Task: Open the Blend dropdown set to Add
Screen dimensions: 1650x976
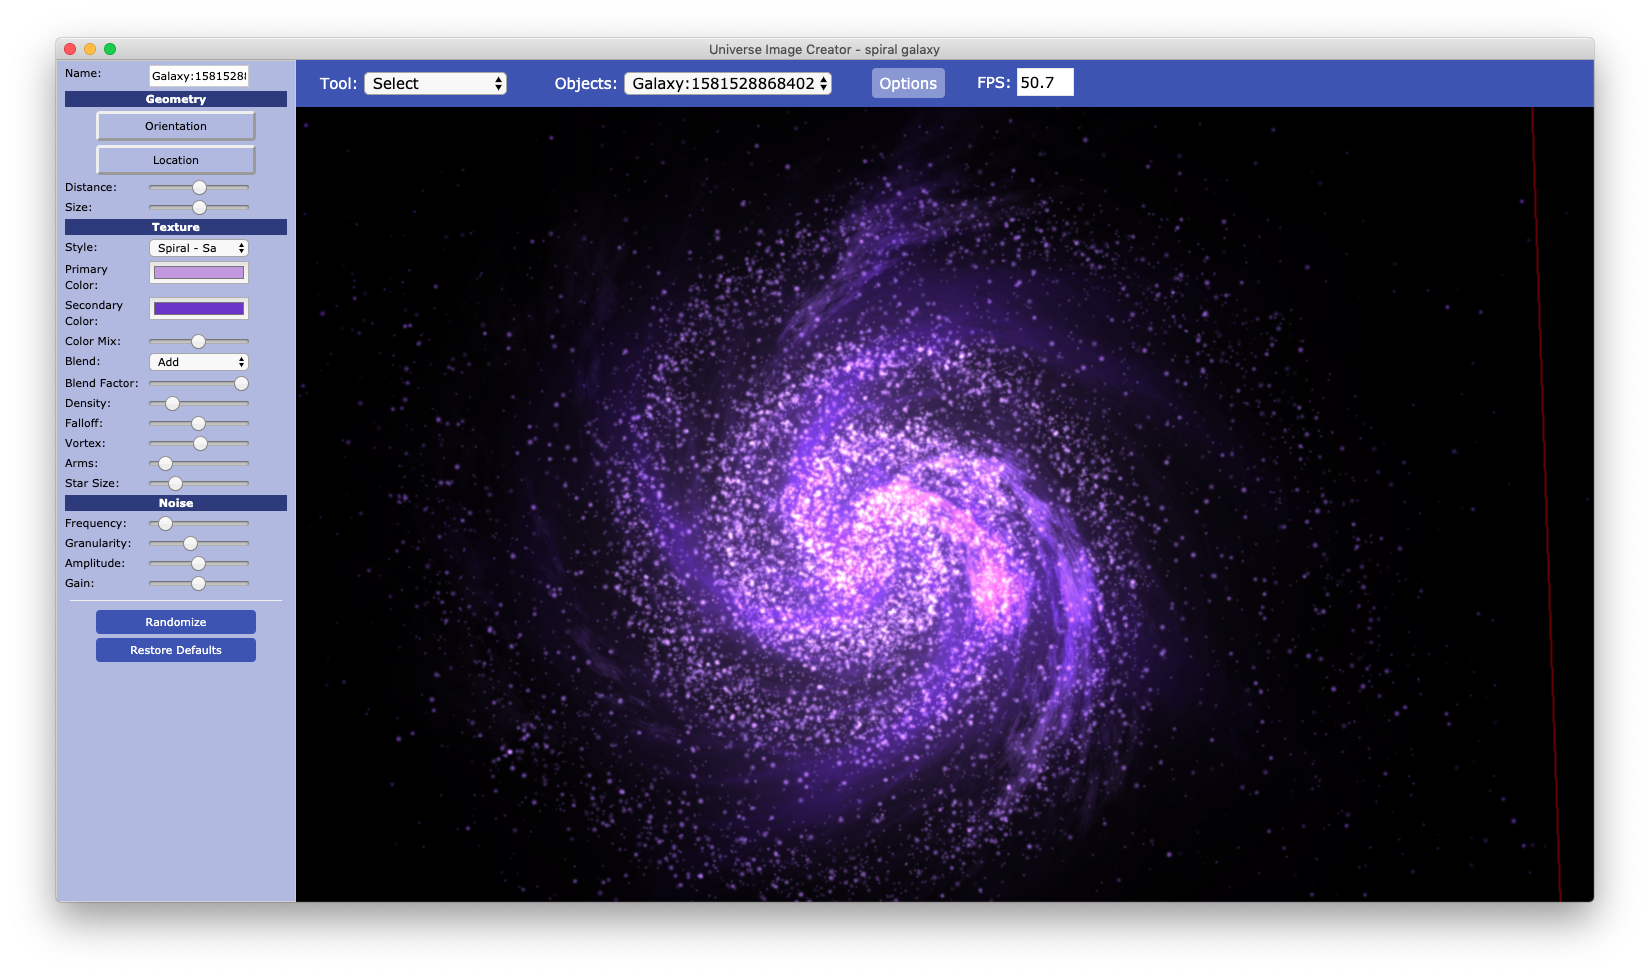Action: click(x=198, y=361)
